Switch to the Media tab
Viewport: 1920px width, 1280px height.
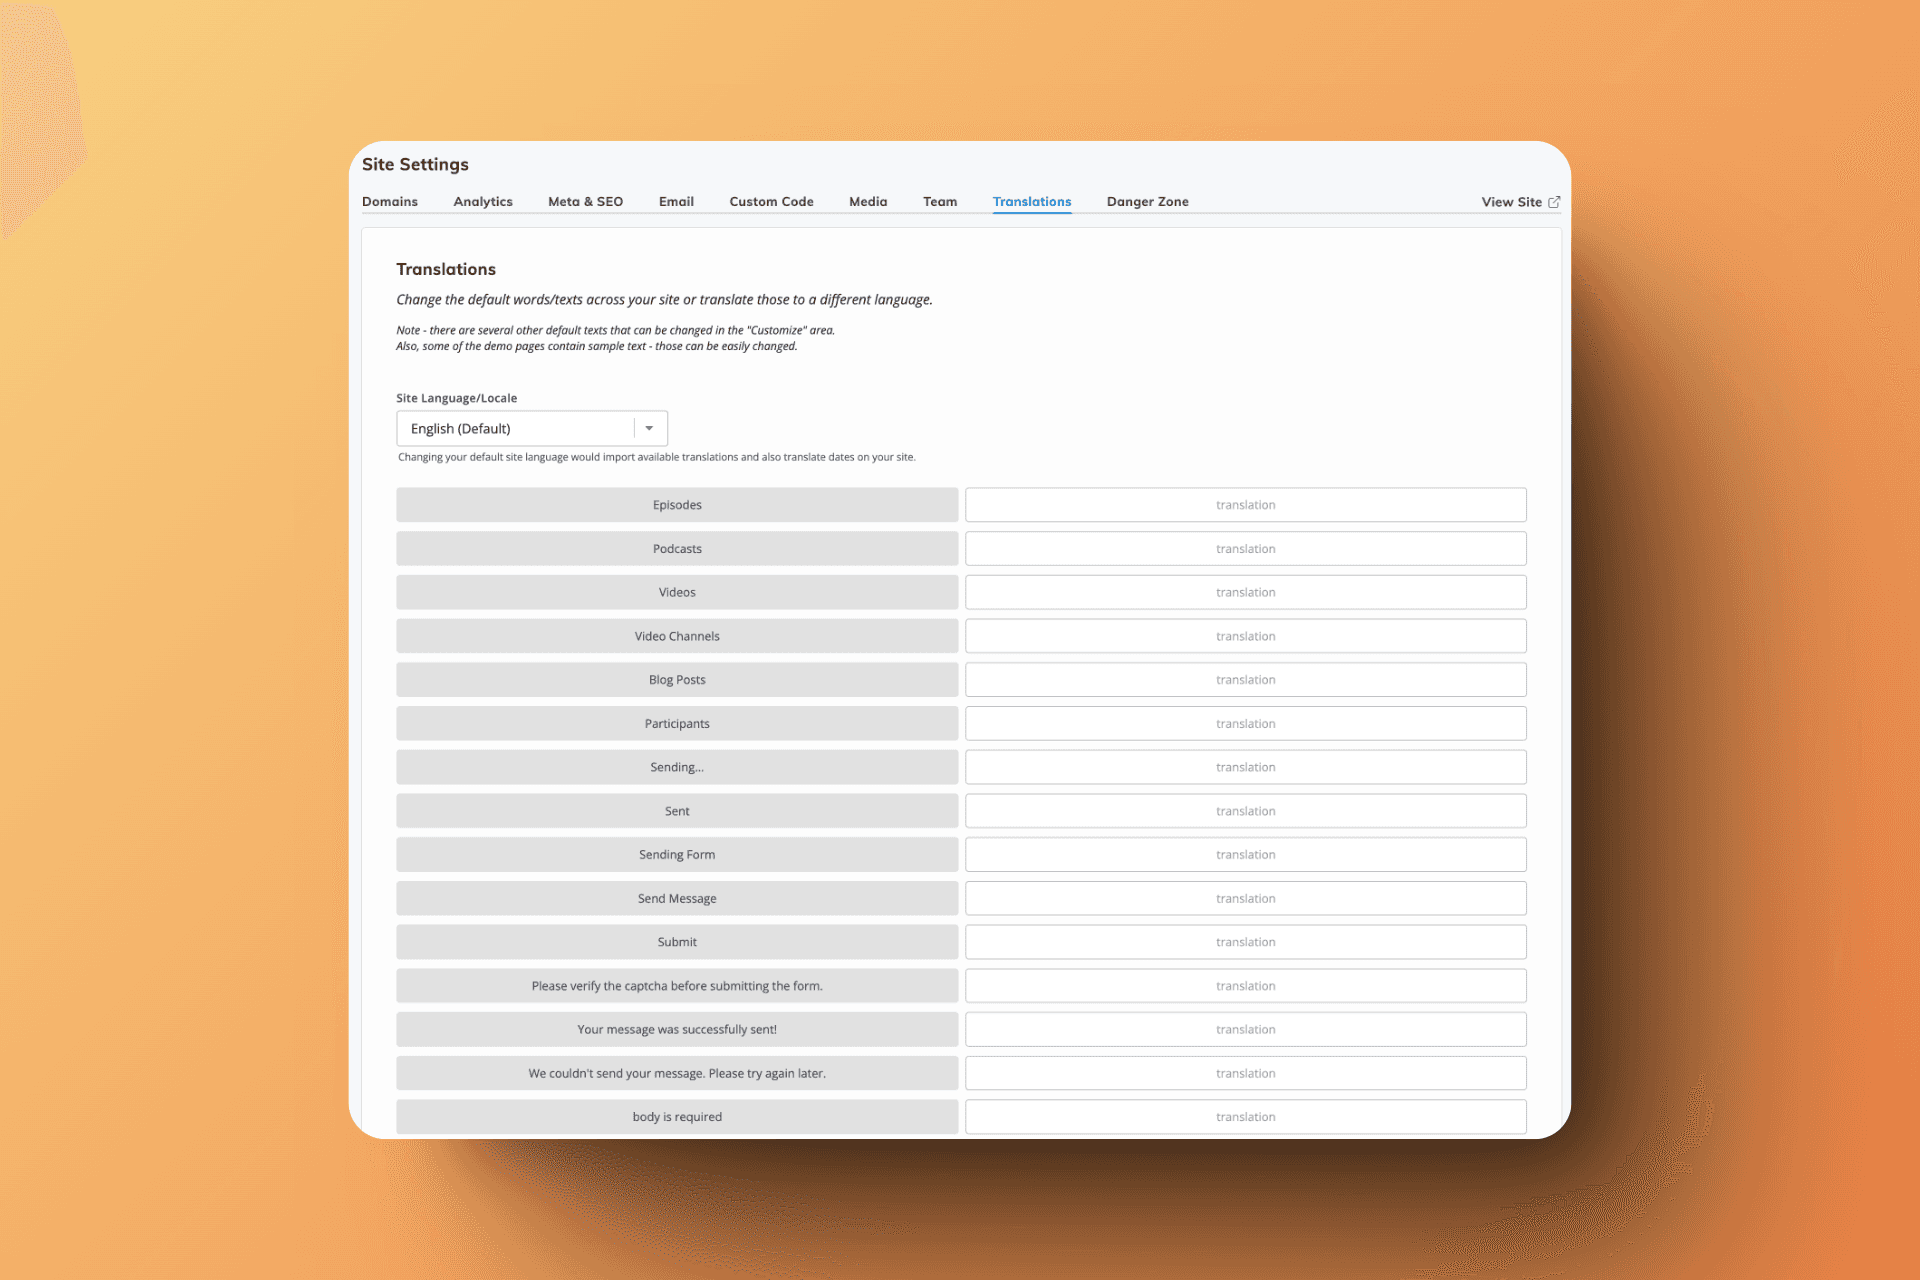tap(867, 201)
